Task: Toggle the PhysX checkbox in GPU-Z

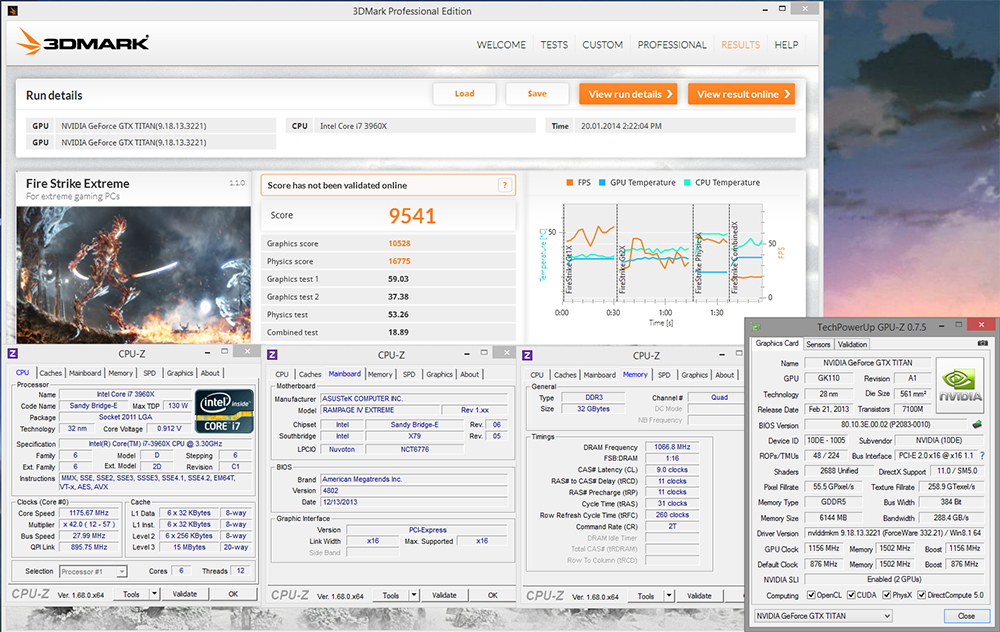Action: (886, 595)
